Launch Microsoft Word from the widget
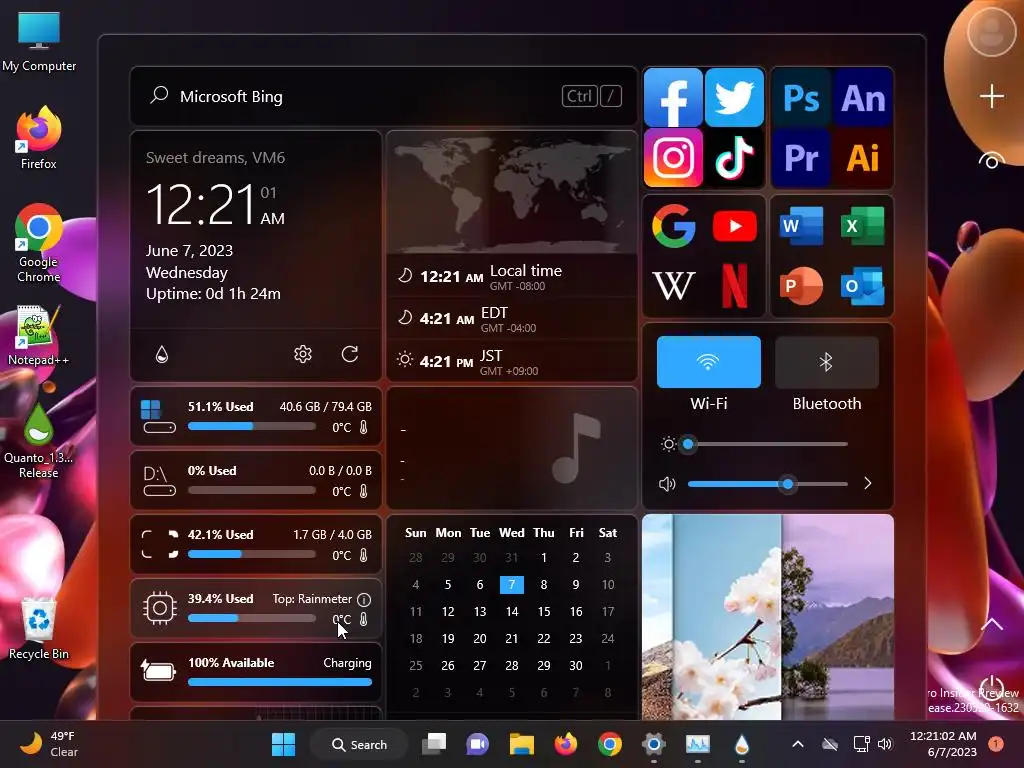The height and width of the screenshot is (768, 1024). [x=801, y=225]
